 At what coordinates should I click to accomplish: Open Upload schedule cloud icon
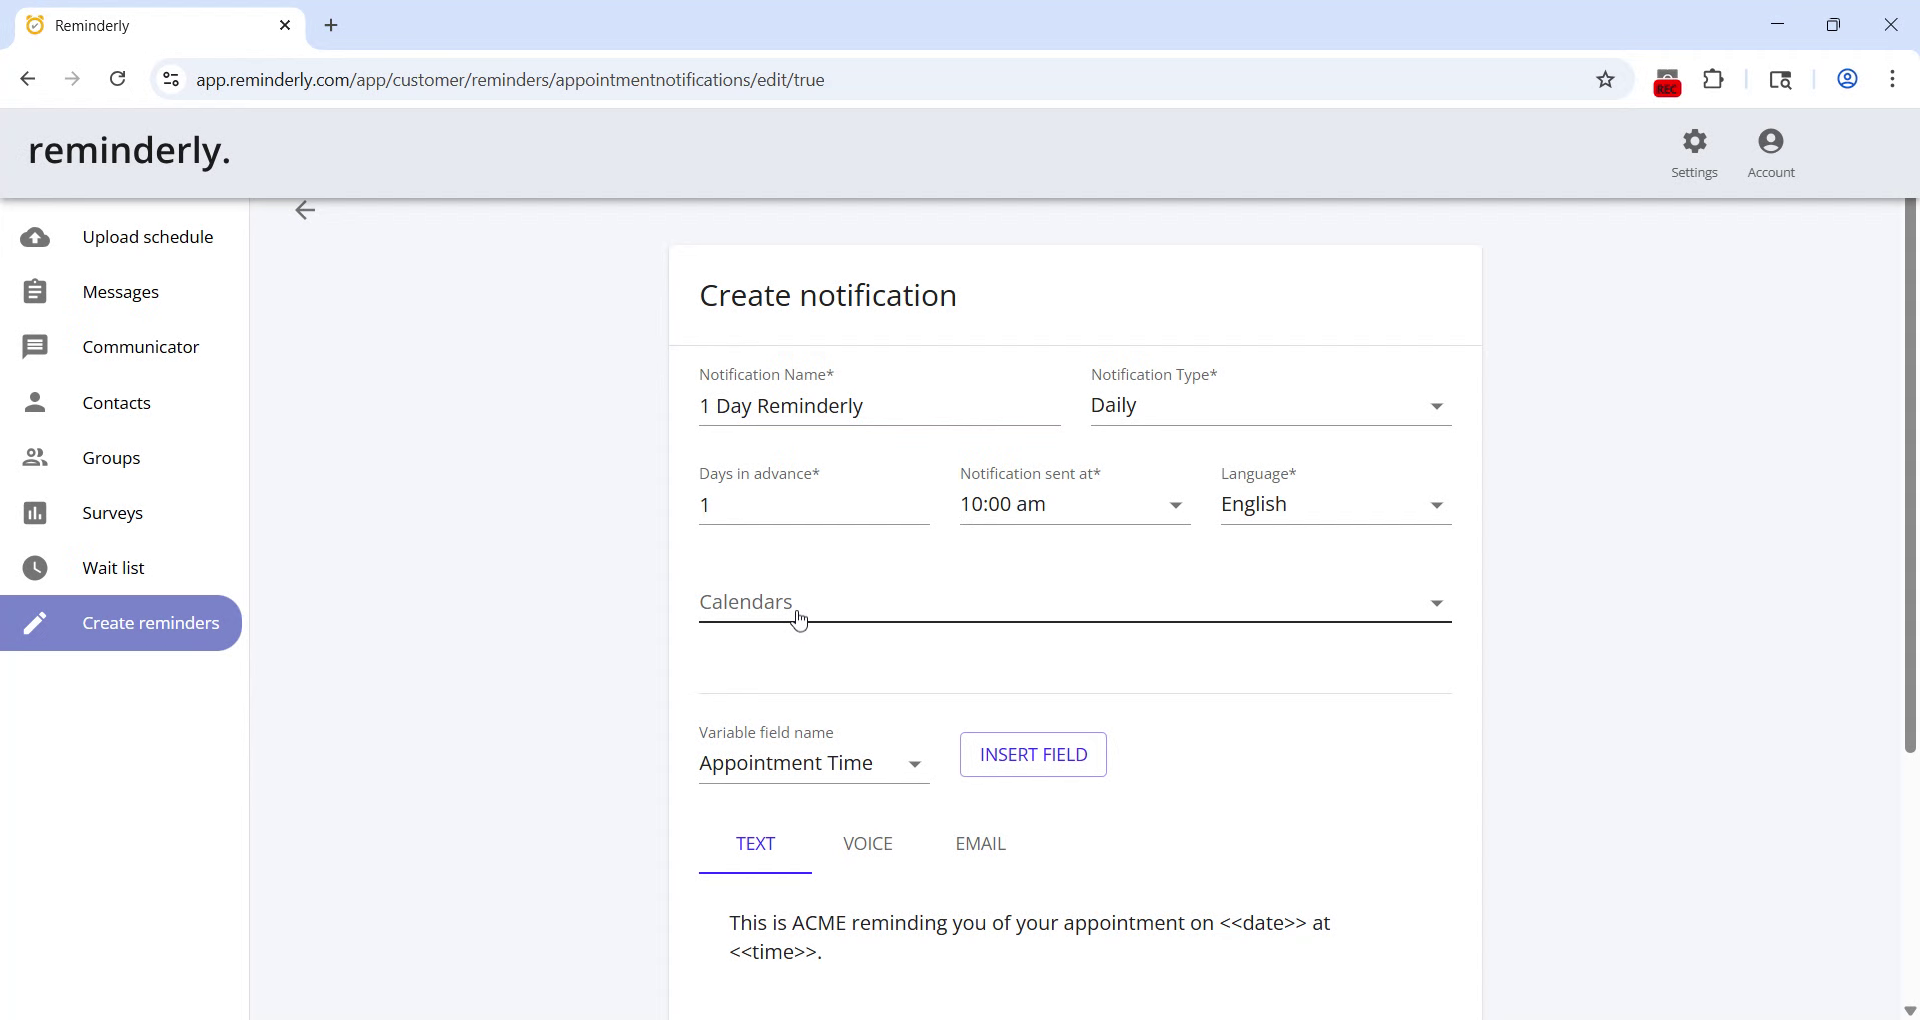pyautogui.click(x=35, y=237)
